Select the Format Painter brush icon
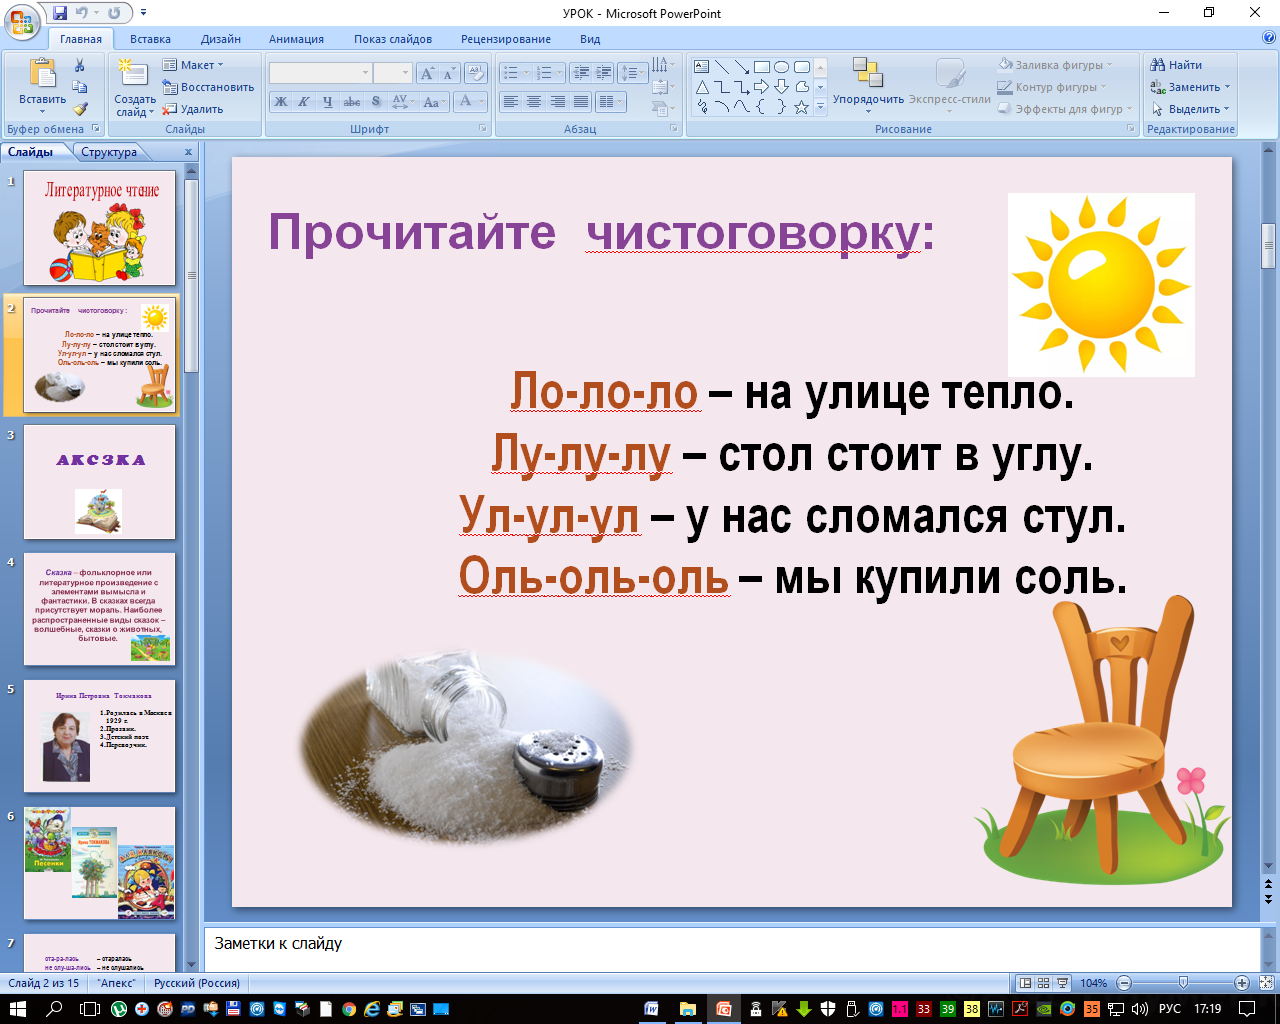 point(80,109)
